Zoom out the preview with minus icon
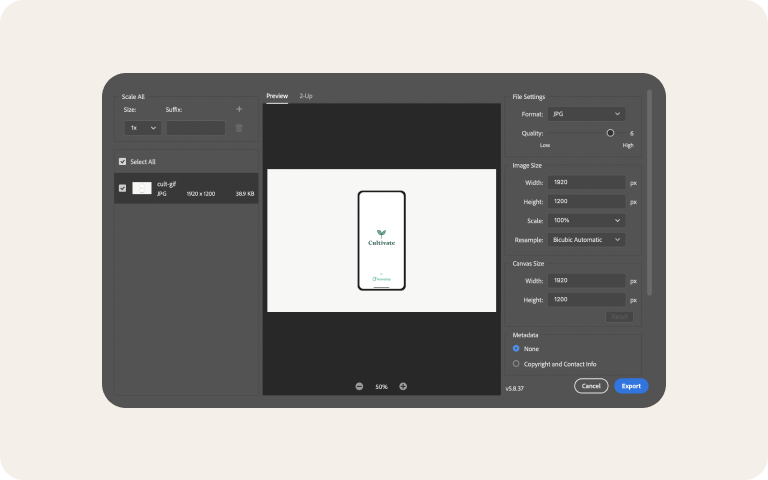This screenshot has height=480, width=768. coord(360,386)
